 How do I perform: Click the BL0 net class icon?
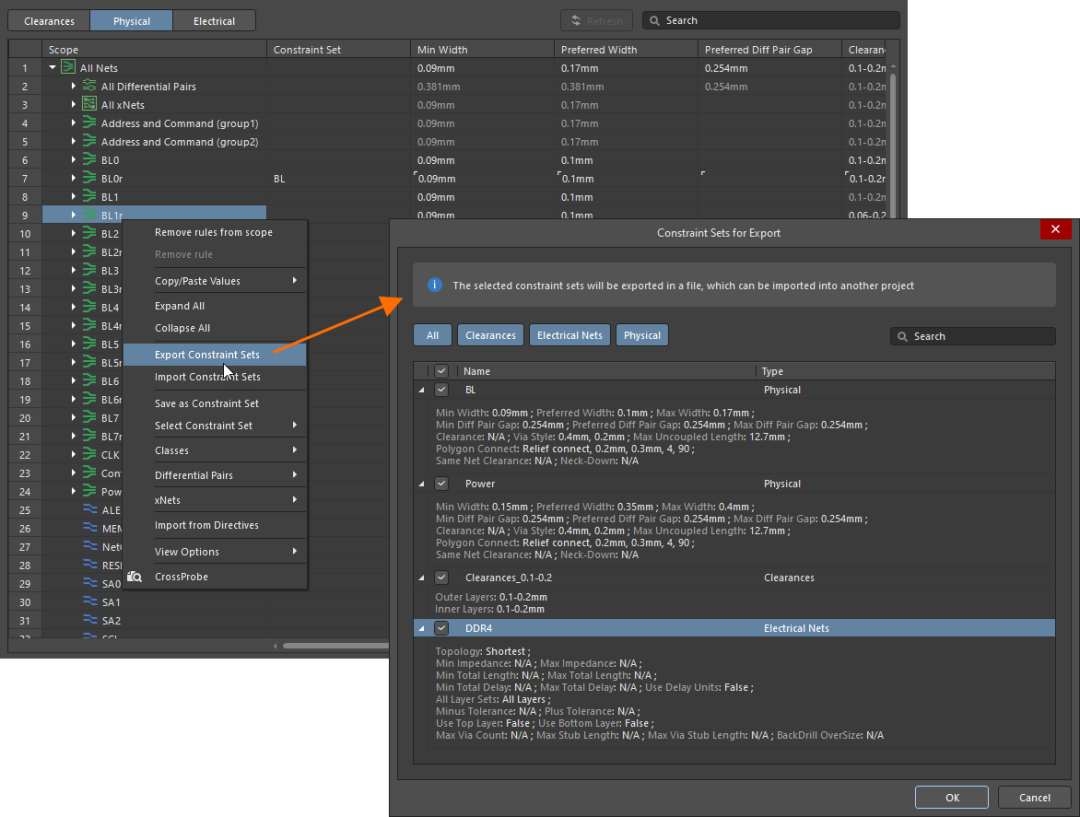click(x=89, y=159)
